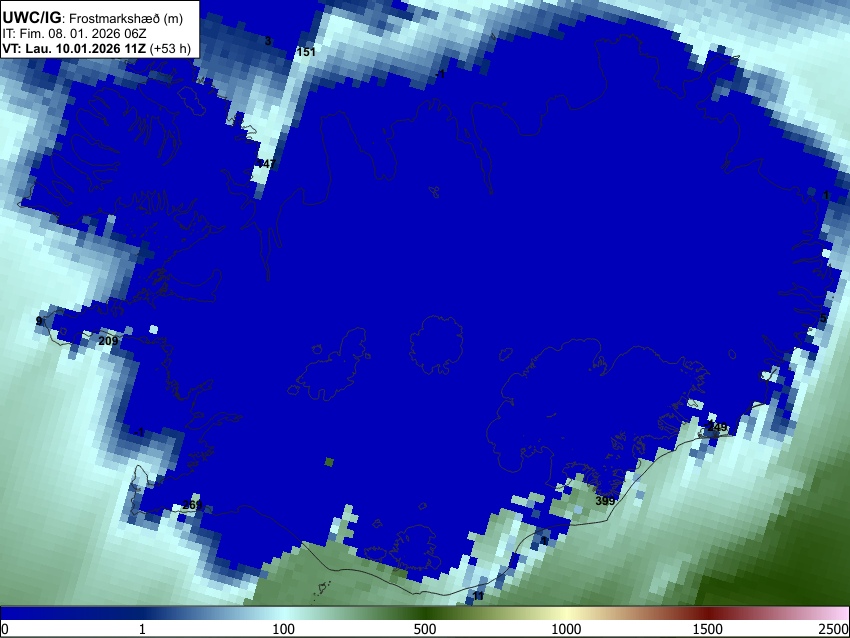This screenshot has width=850, height=638.
Task: Click the '(+53 h)' forecast offset text
Action: point(170,48)
